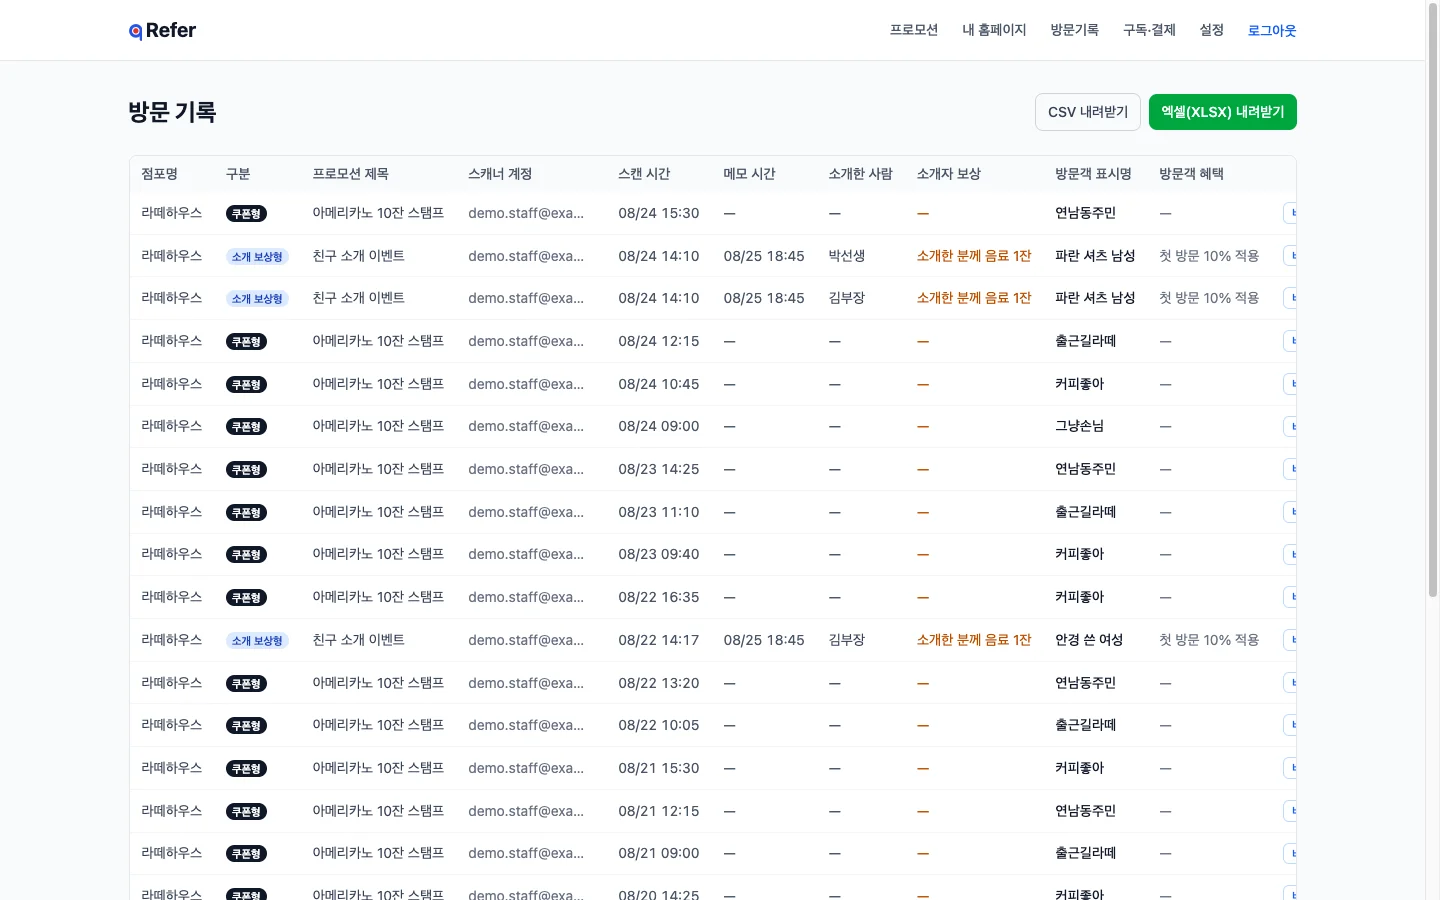Download visit records via CSV 내려받기

click(x=1088, y=112)
